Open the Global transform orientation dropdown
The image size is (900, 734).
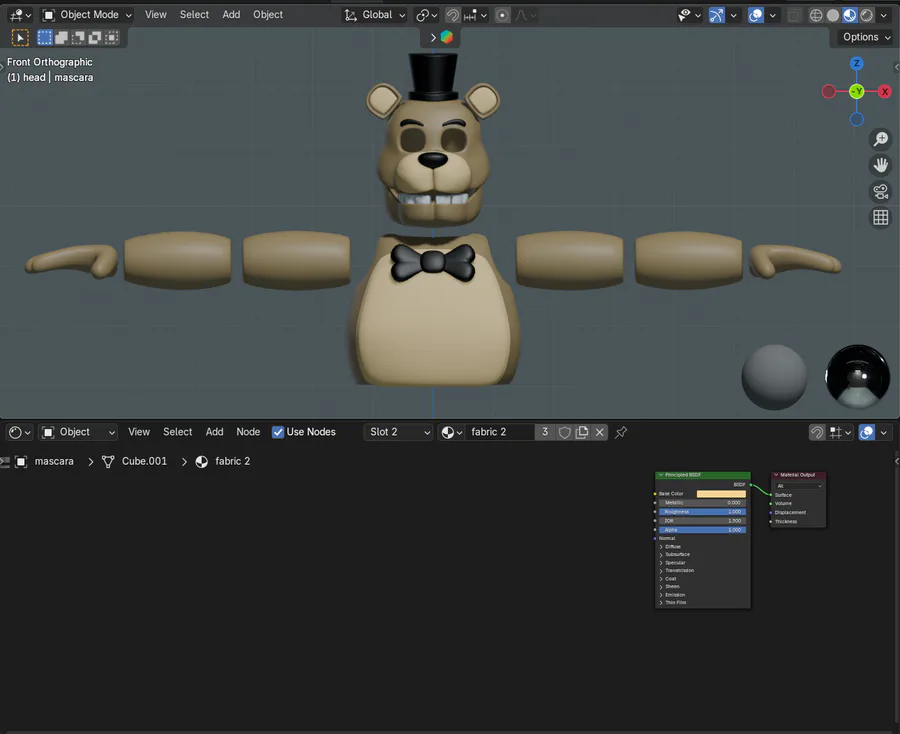(375, 15)
